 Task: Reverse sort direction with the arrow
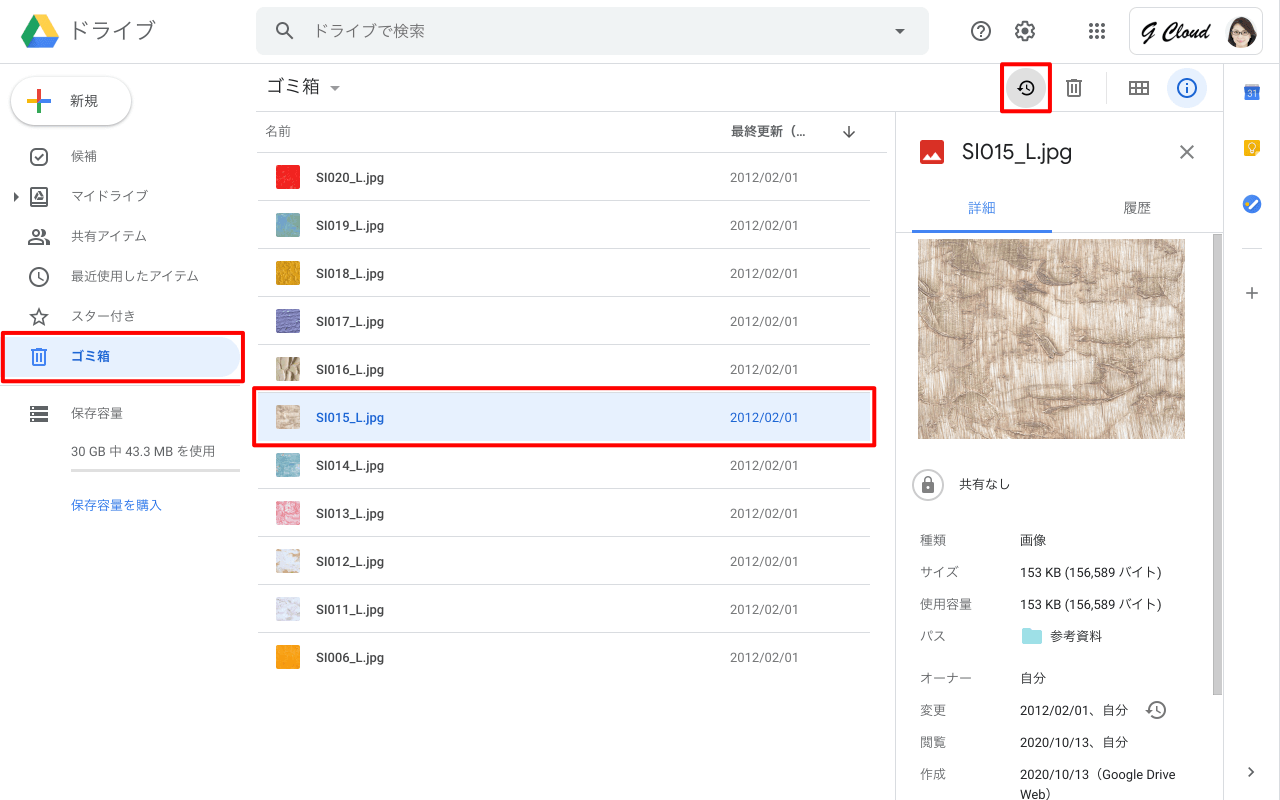tap(849, 131)
